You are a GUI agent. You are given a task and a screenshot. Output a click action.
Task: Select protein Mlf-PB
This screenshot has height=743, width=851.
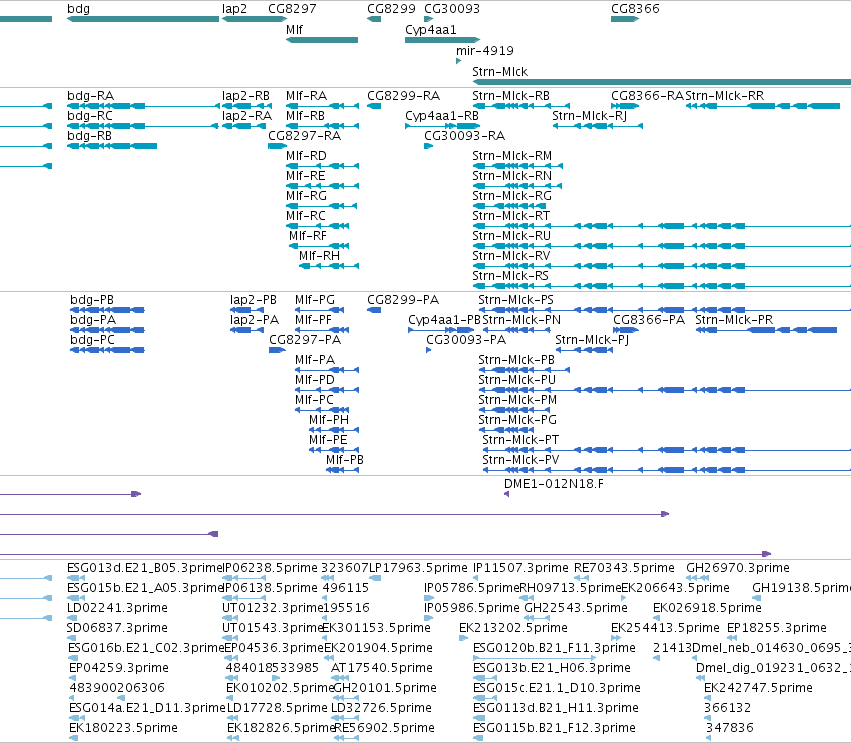click(x=345, y=460)
